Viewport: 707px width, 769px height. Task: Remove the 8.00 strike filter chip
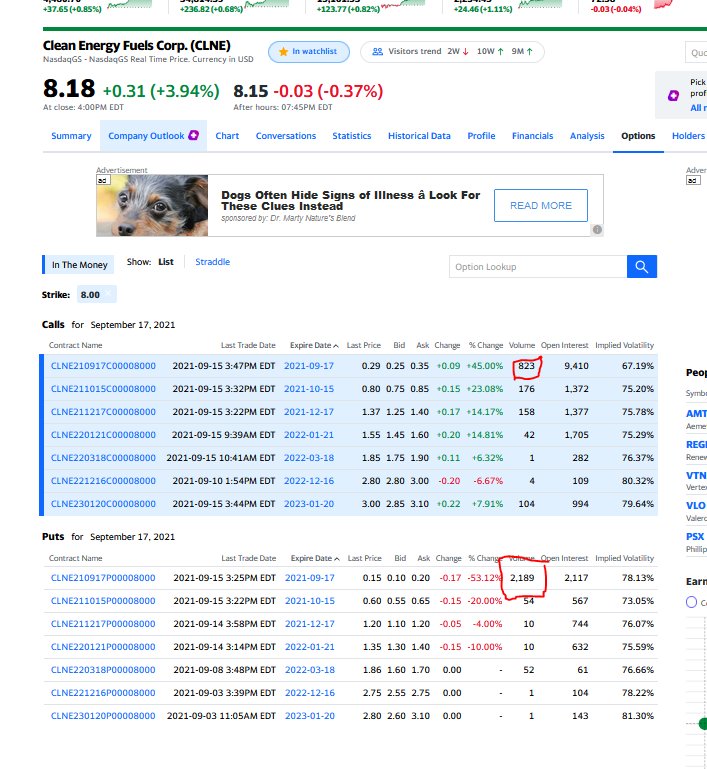click(109, 293)
